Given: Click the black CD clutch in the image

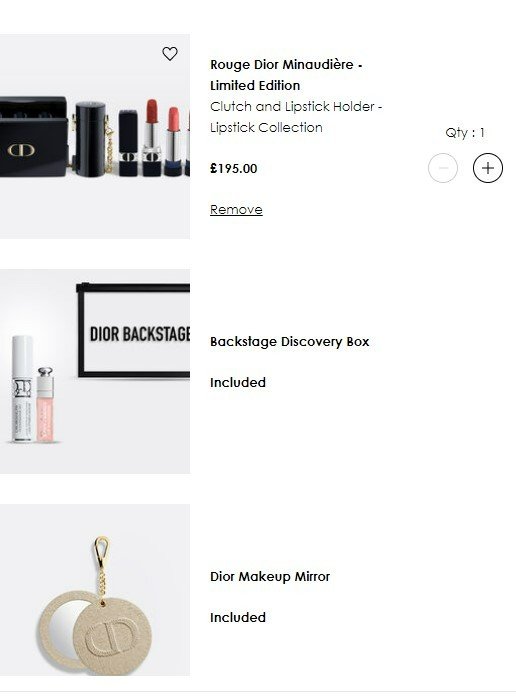Looking at the screenshot, I should [33, 136].
